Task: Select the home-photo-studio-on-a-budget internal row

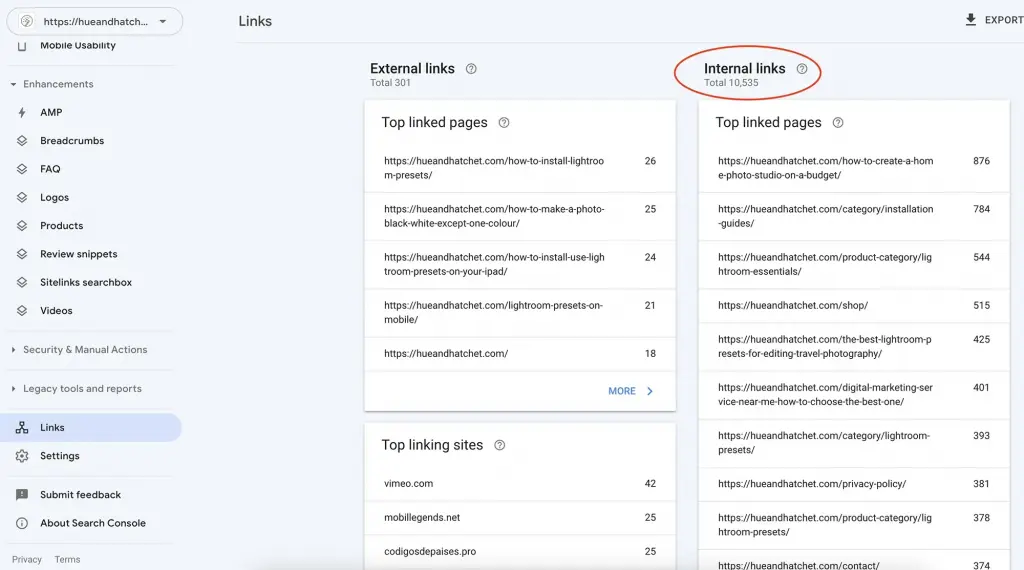Action: [x=854, y=168]
